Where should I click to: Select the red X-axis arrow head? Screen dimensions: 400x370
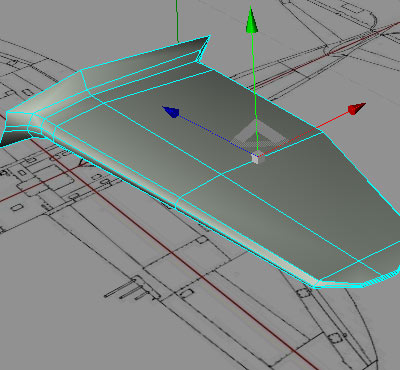(357, 109)
